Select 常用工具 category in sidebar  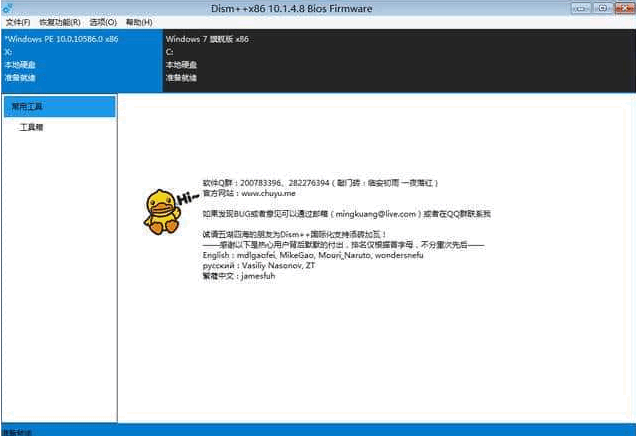[60, 107]
